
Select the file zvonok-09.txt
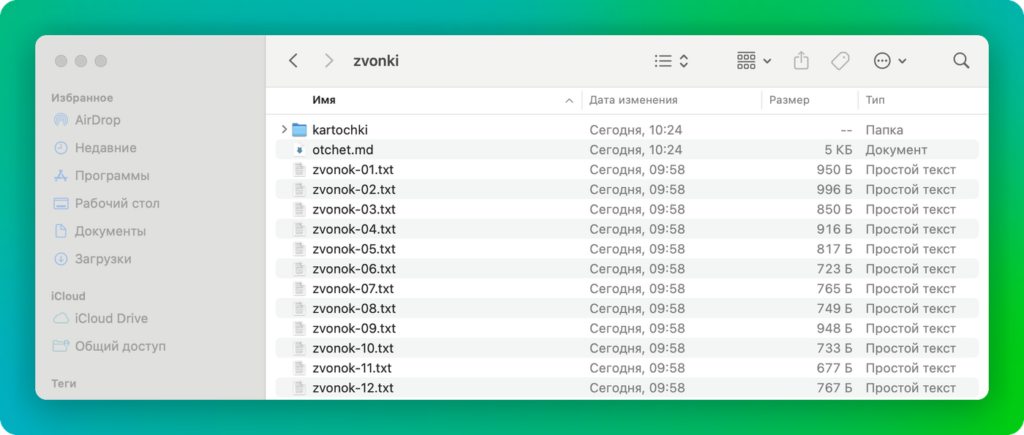point(627,328)
